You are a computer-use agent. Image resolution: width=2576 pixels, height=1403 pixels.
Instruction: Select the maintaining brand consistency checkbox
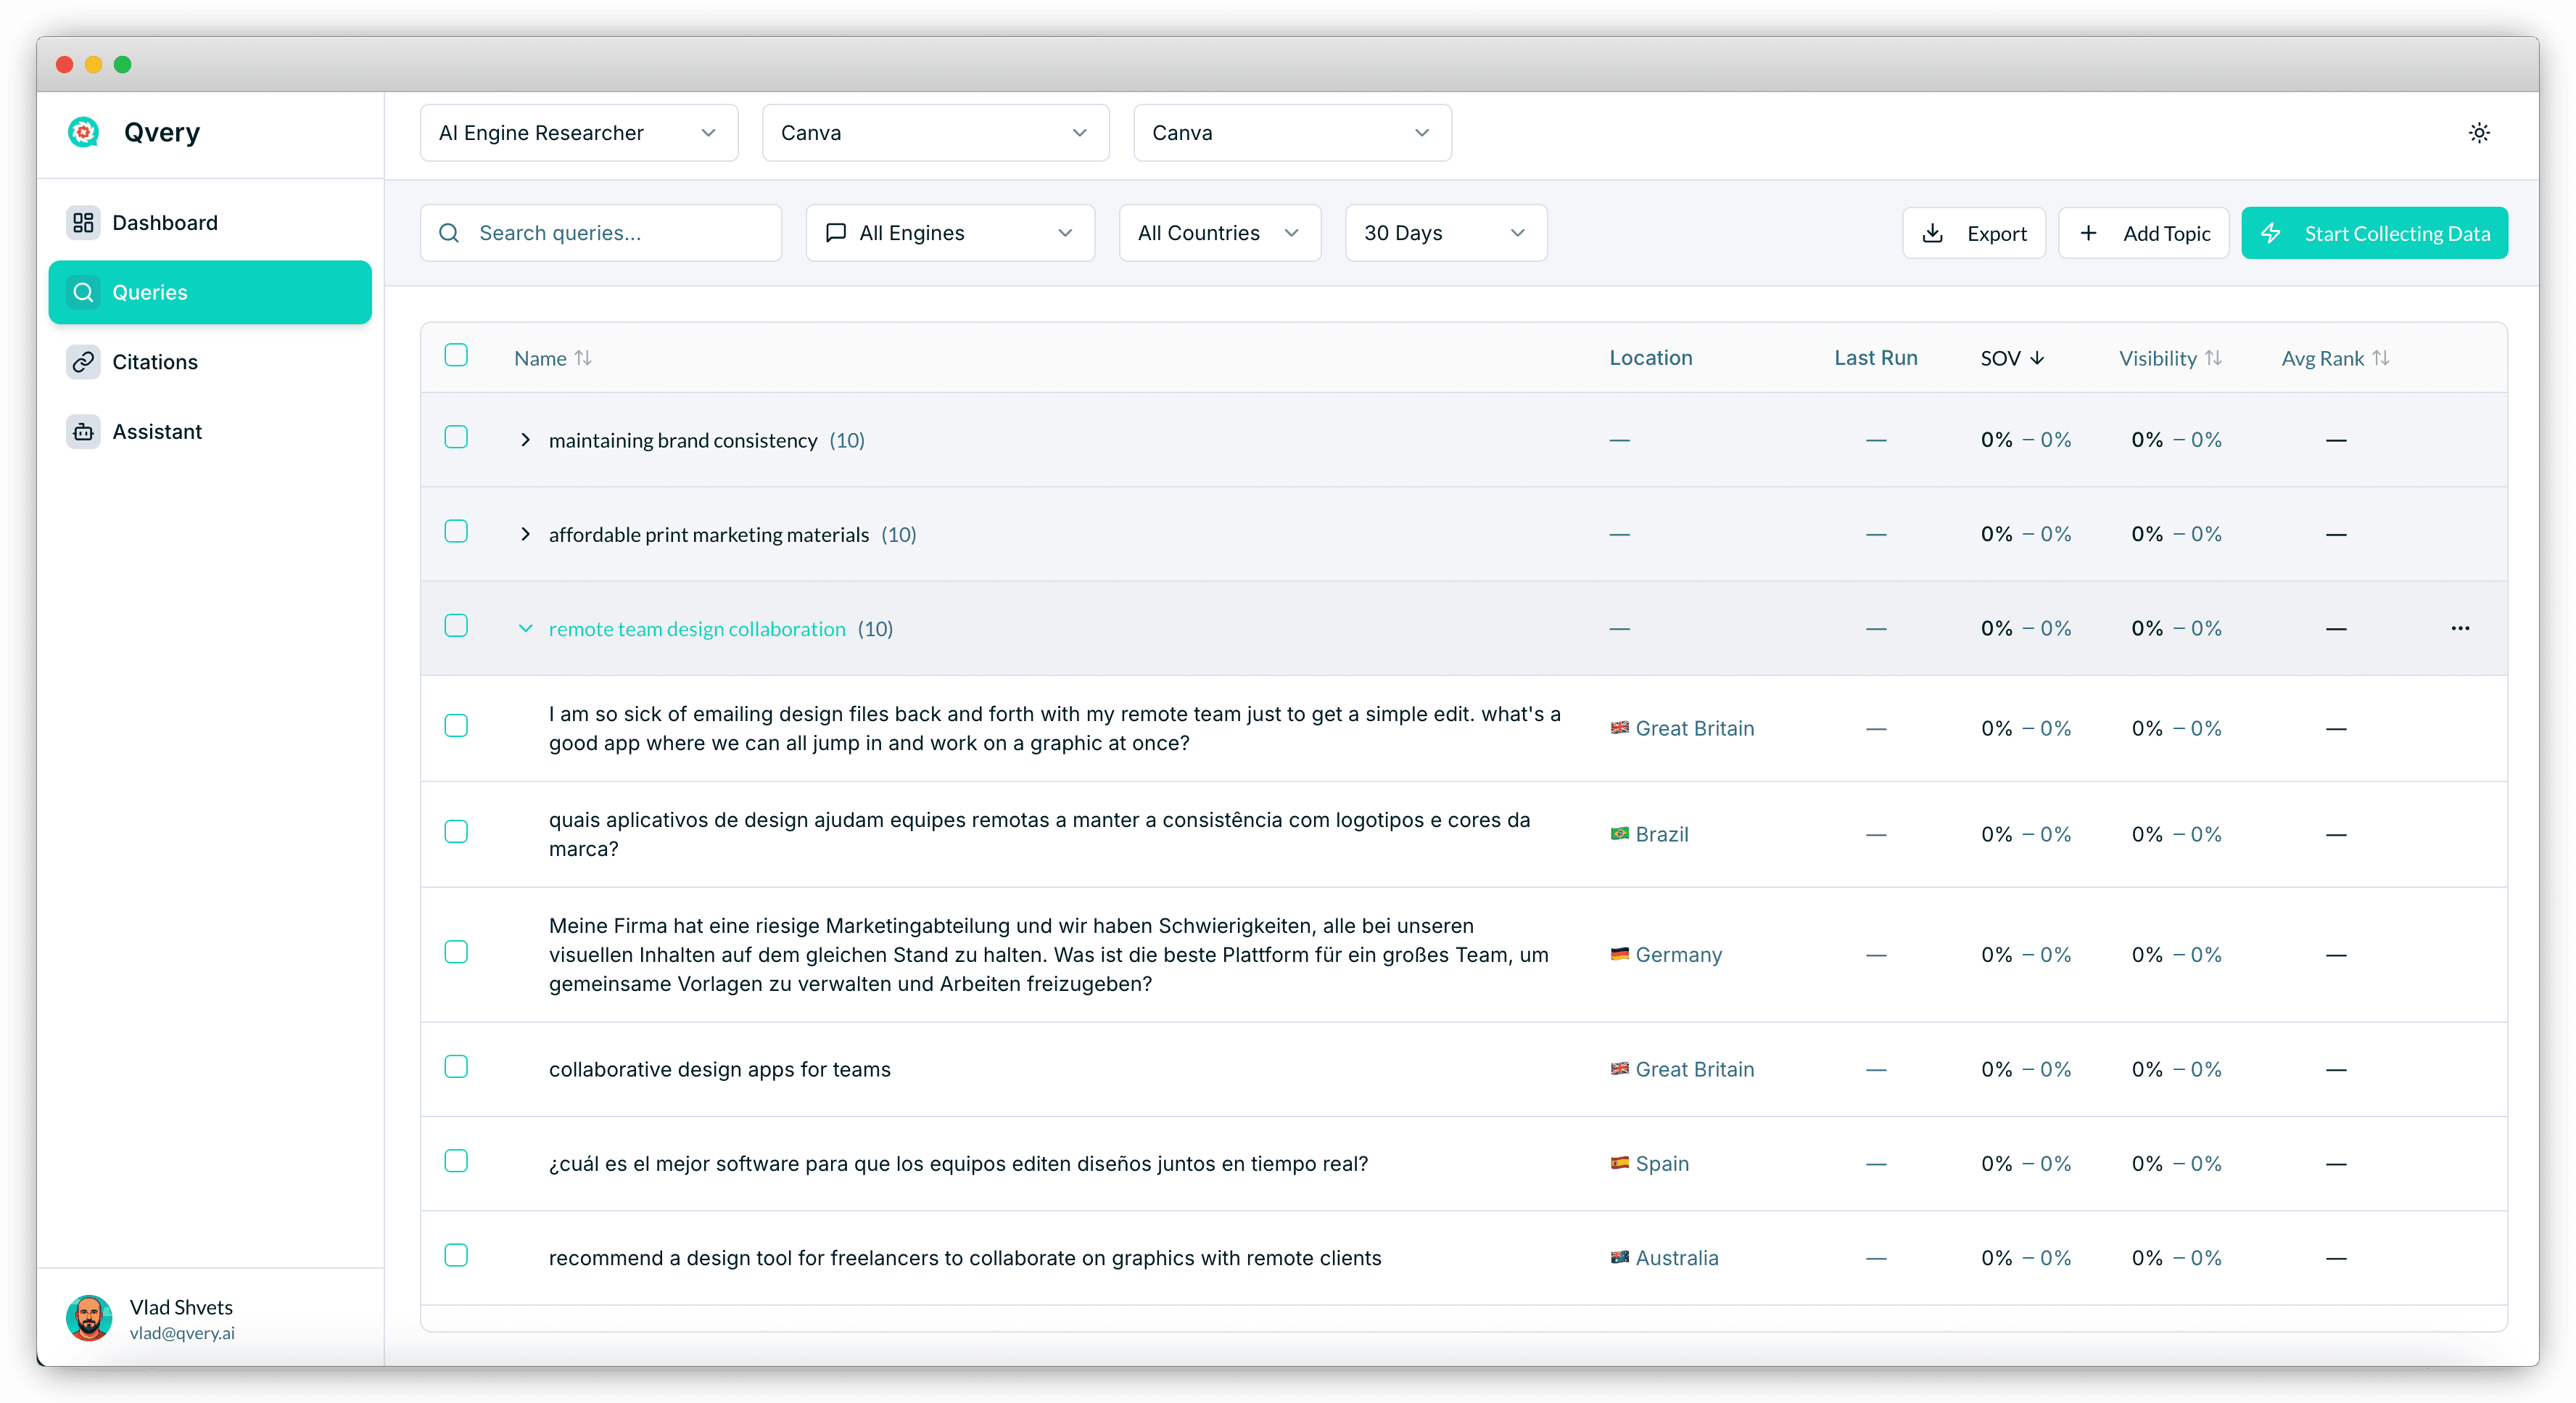[x=456, y=437]
